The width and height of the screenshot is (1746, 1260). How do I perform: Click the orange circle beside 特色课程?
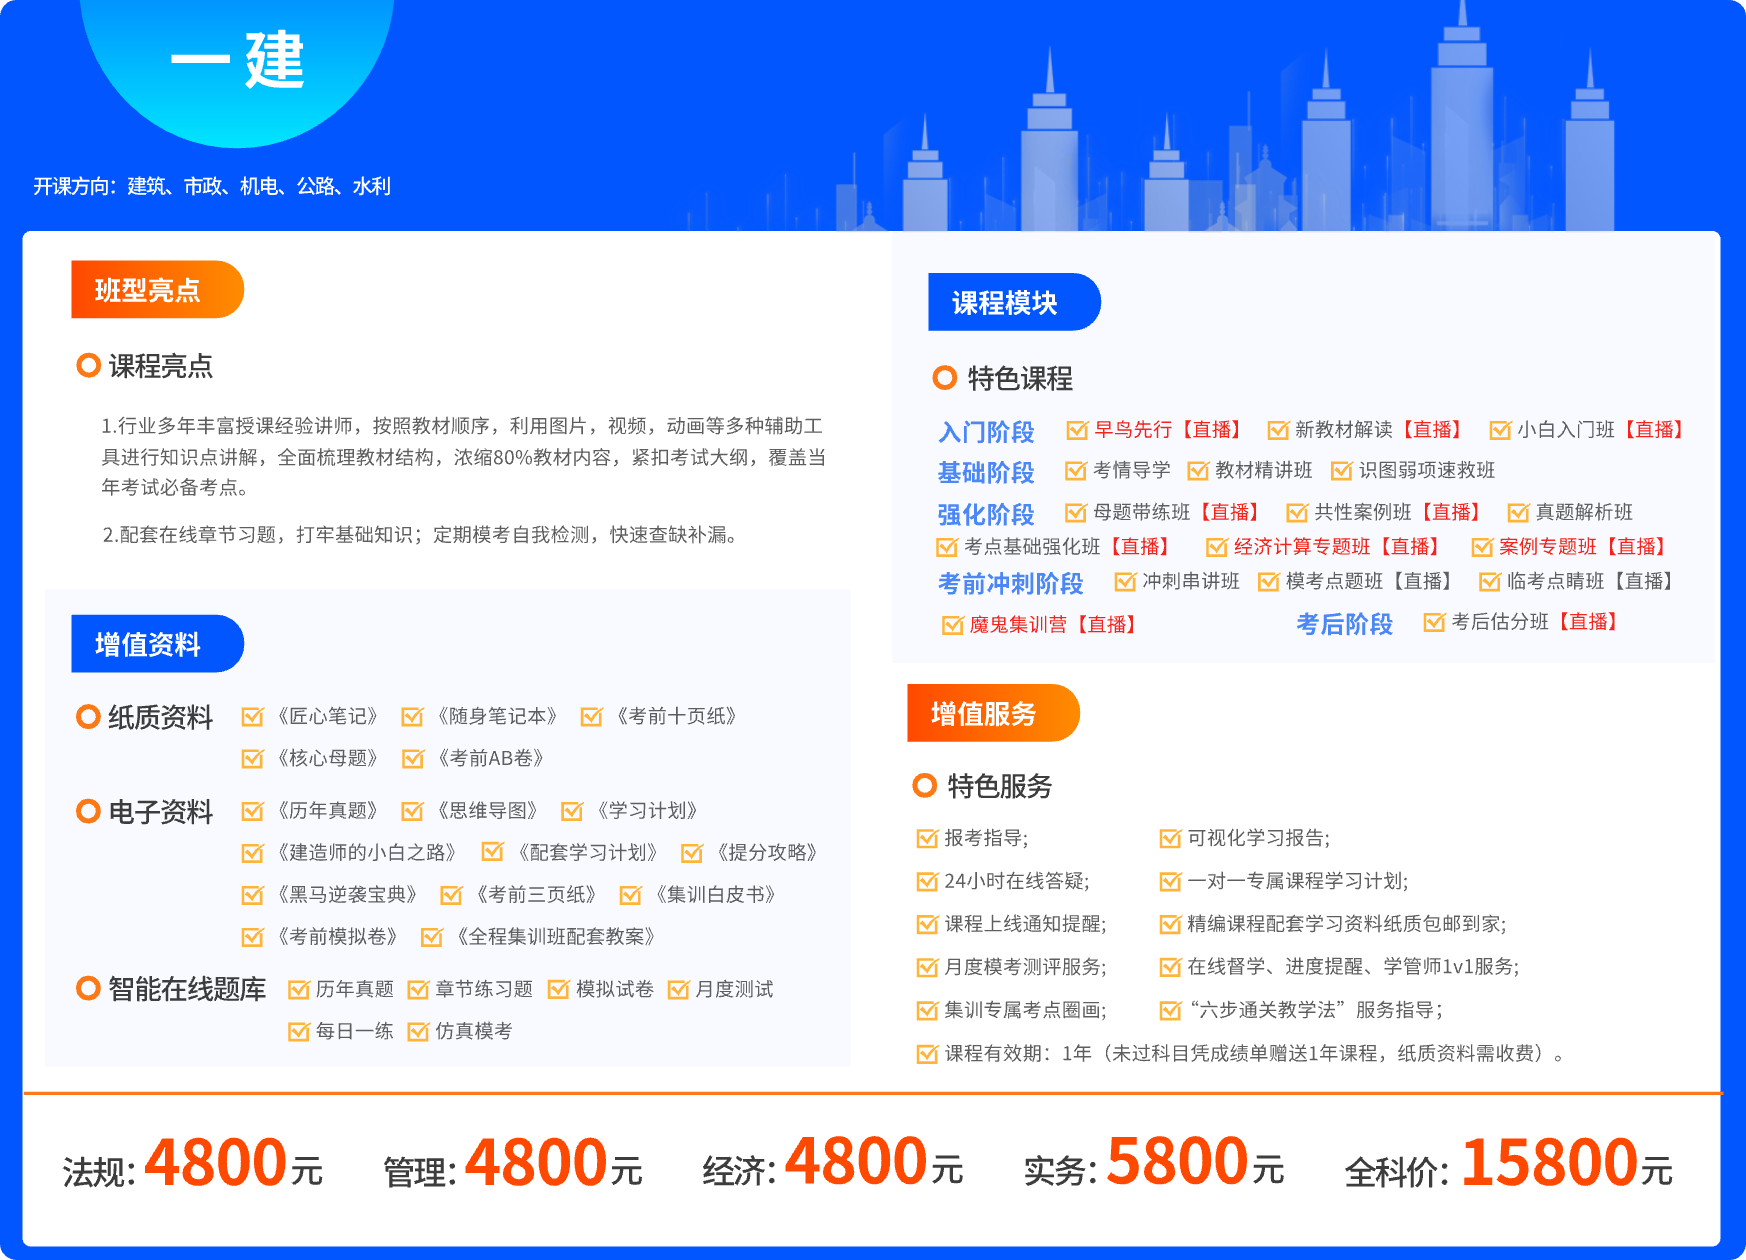(x=944, y=378)
